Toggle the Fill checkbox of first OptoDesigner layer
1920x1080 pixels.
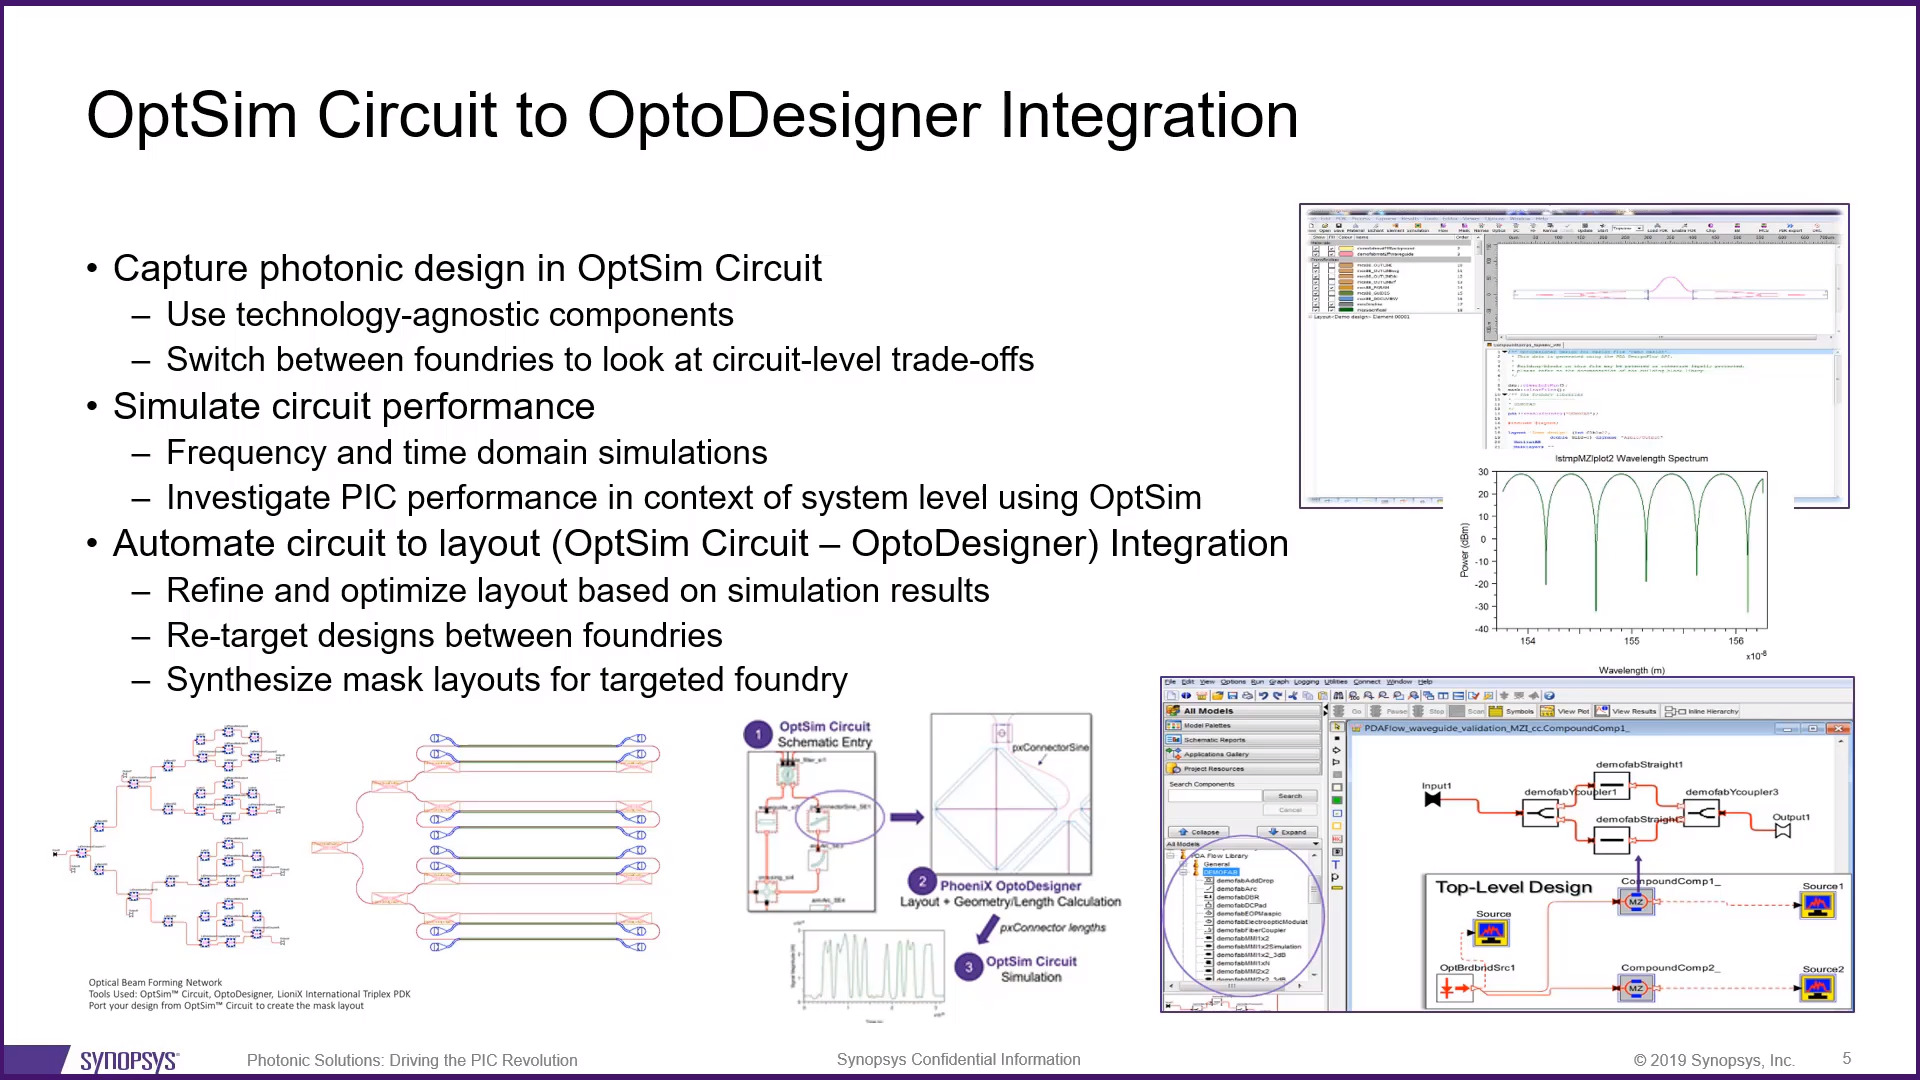coord(1331,248)
